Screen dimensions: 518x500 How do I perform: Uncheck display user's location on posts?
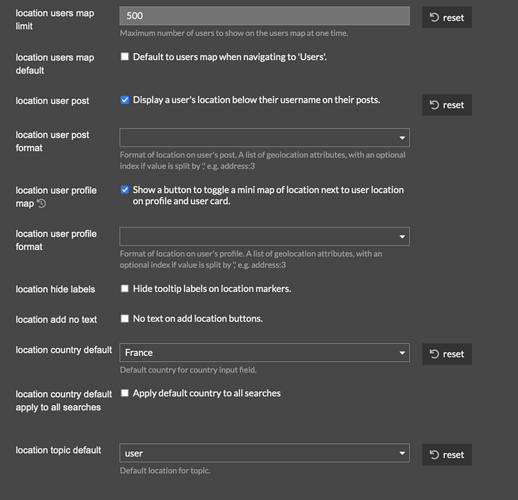tap(125, 100)
